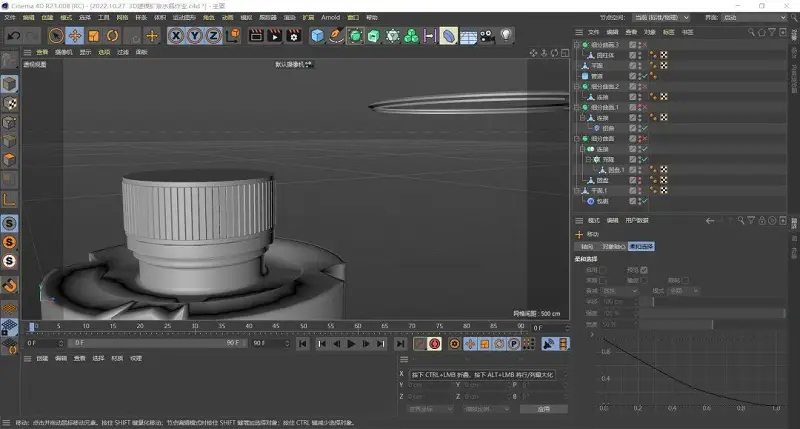Collapse the 细分曲面.2 tree node
The width and height of the screenshot is (800, 429).
click(577, 87)
